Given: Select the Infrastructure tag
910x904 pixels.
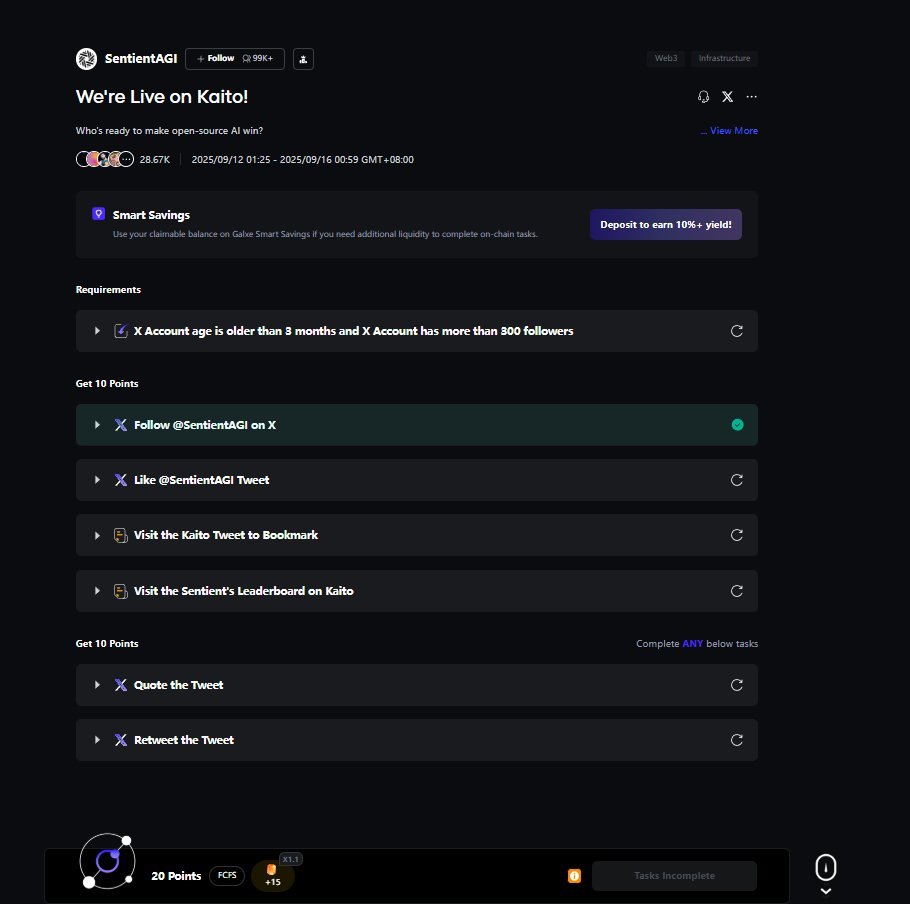Looking at the screenshot, I should (x=724, y=58).
